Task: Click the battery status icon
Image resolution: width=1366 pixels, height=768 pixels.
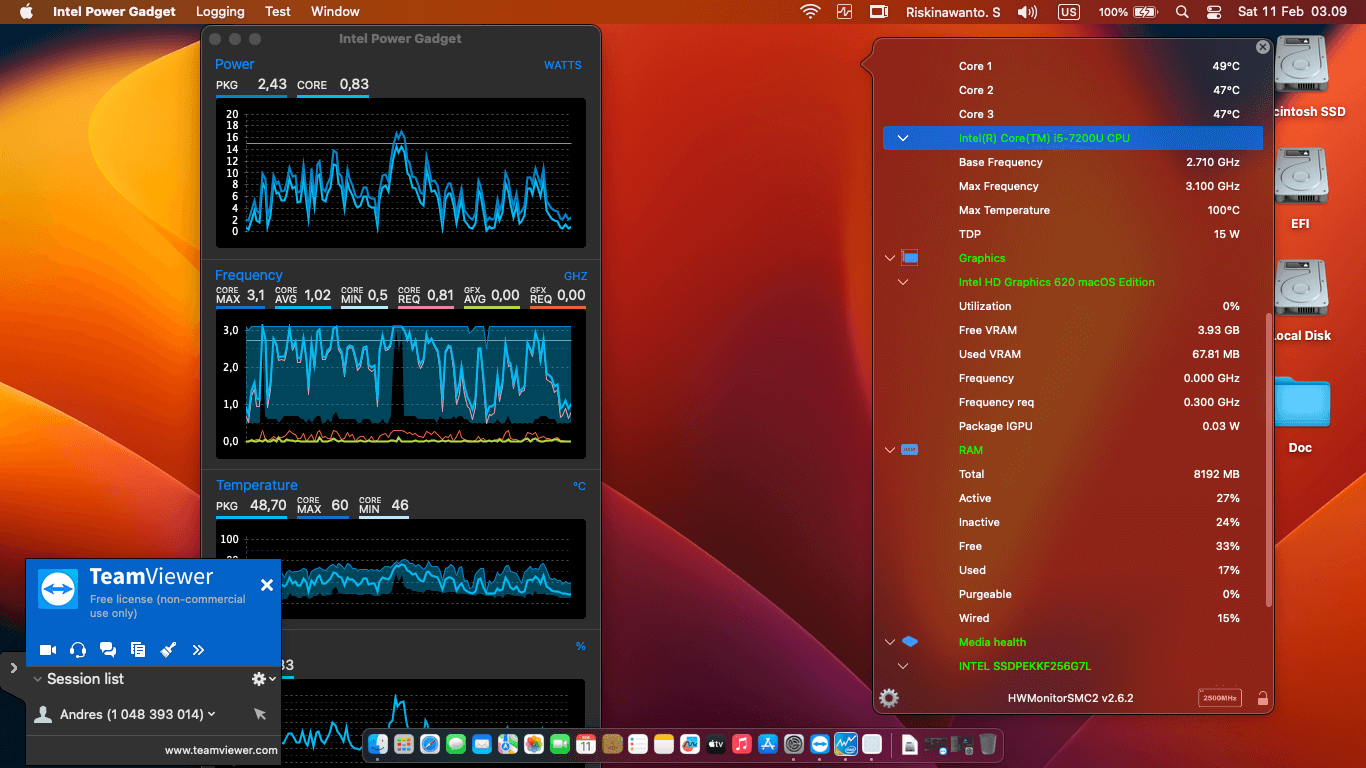Action: (x=1145, y=12)
